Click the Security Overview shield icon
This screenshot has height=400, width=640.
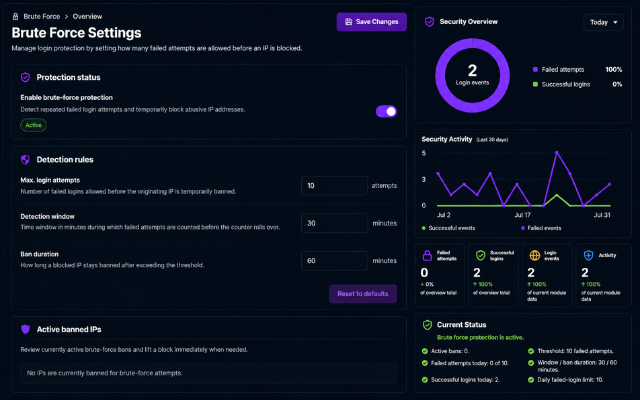[429, 22]
